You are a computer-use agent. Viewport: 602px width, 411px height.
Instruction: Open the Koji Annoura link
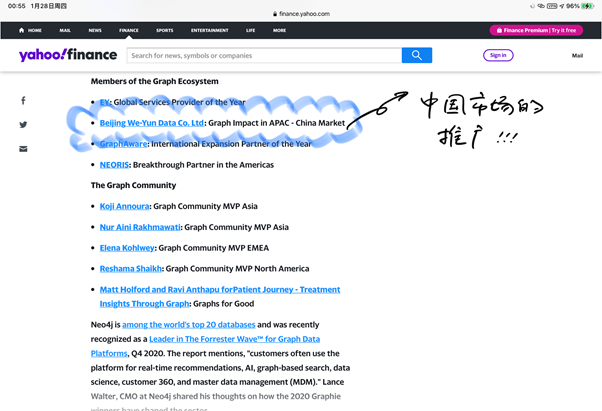[x=124, y=206]
